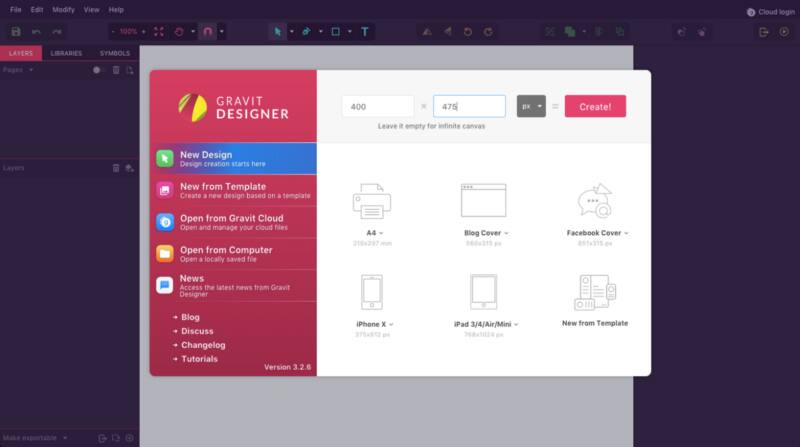Click the green boolean merge shapes icon
The width and height of the screenshot is (800, 447).
pos(570,32)
